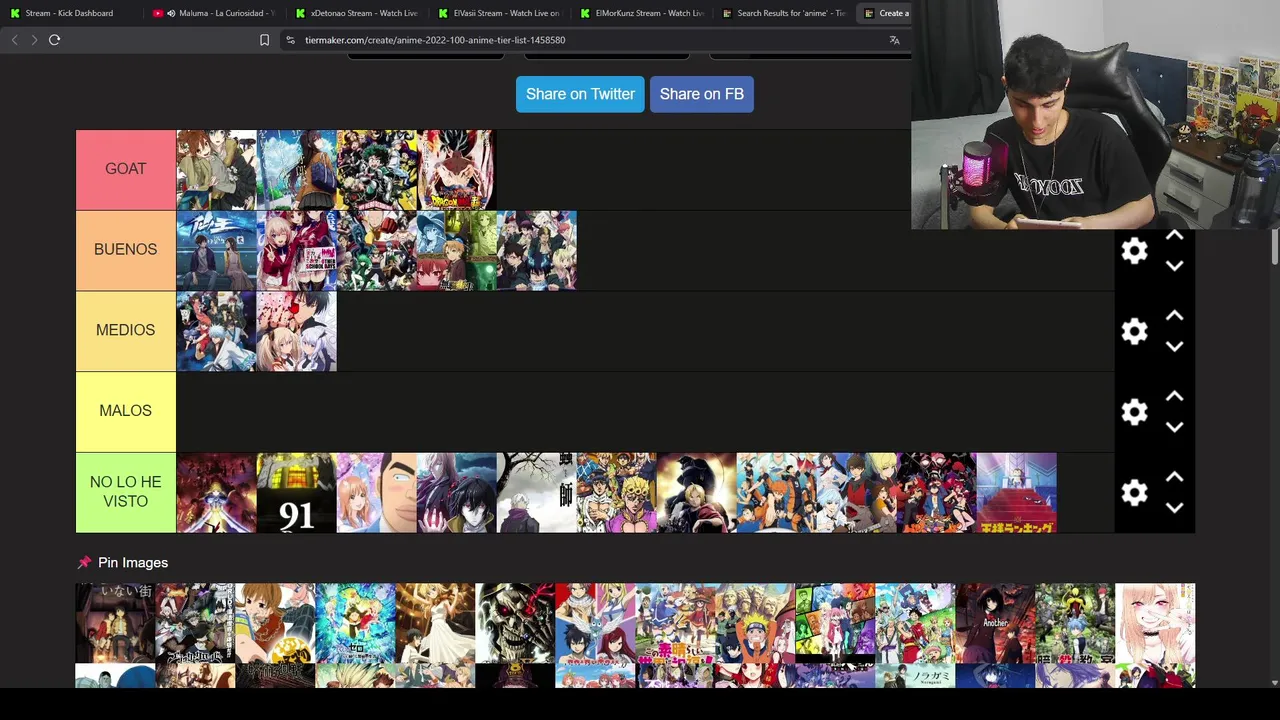Pick Fairy Tail image in pin images
The width and height of the screenshot is (1280, 720).
(595, 624)
